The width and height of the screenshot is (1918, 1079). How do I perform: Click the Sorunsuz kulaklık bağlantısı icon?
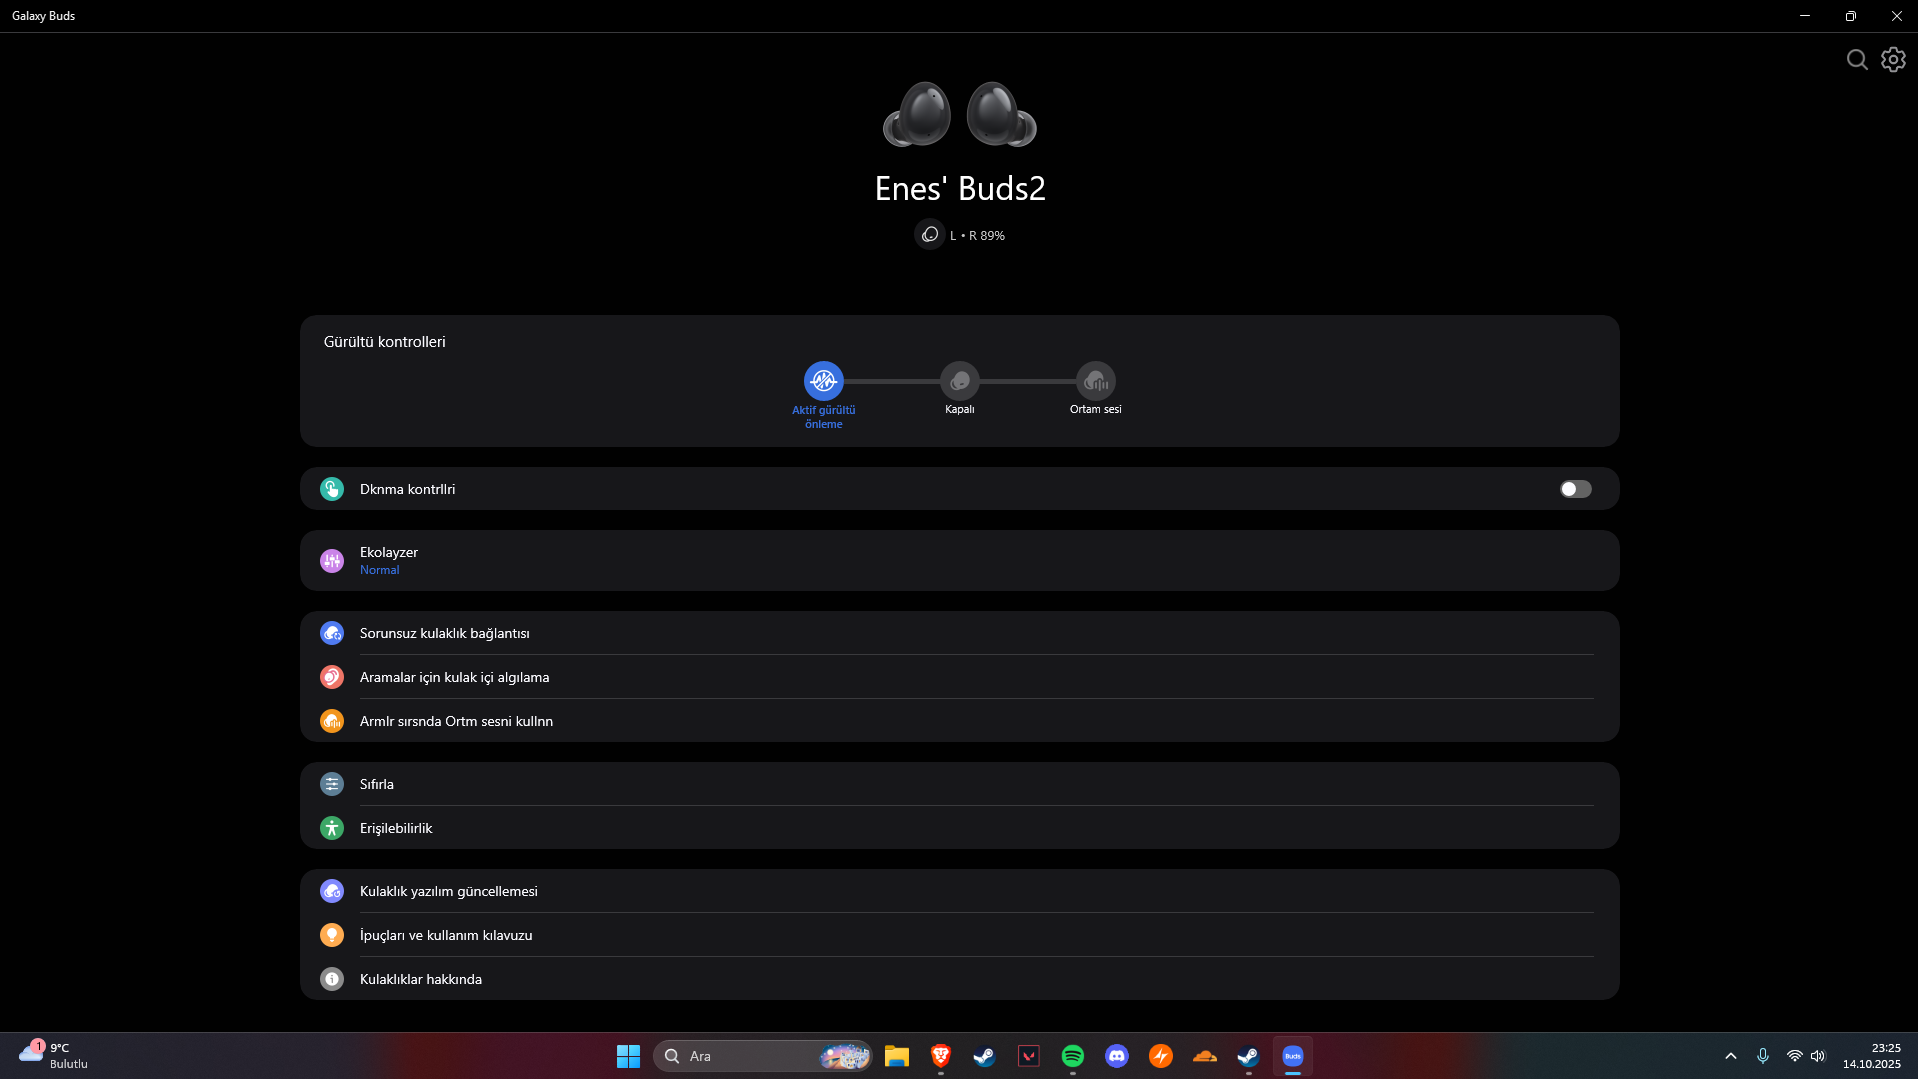(332, 633)
